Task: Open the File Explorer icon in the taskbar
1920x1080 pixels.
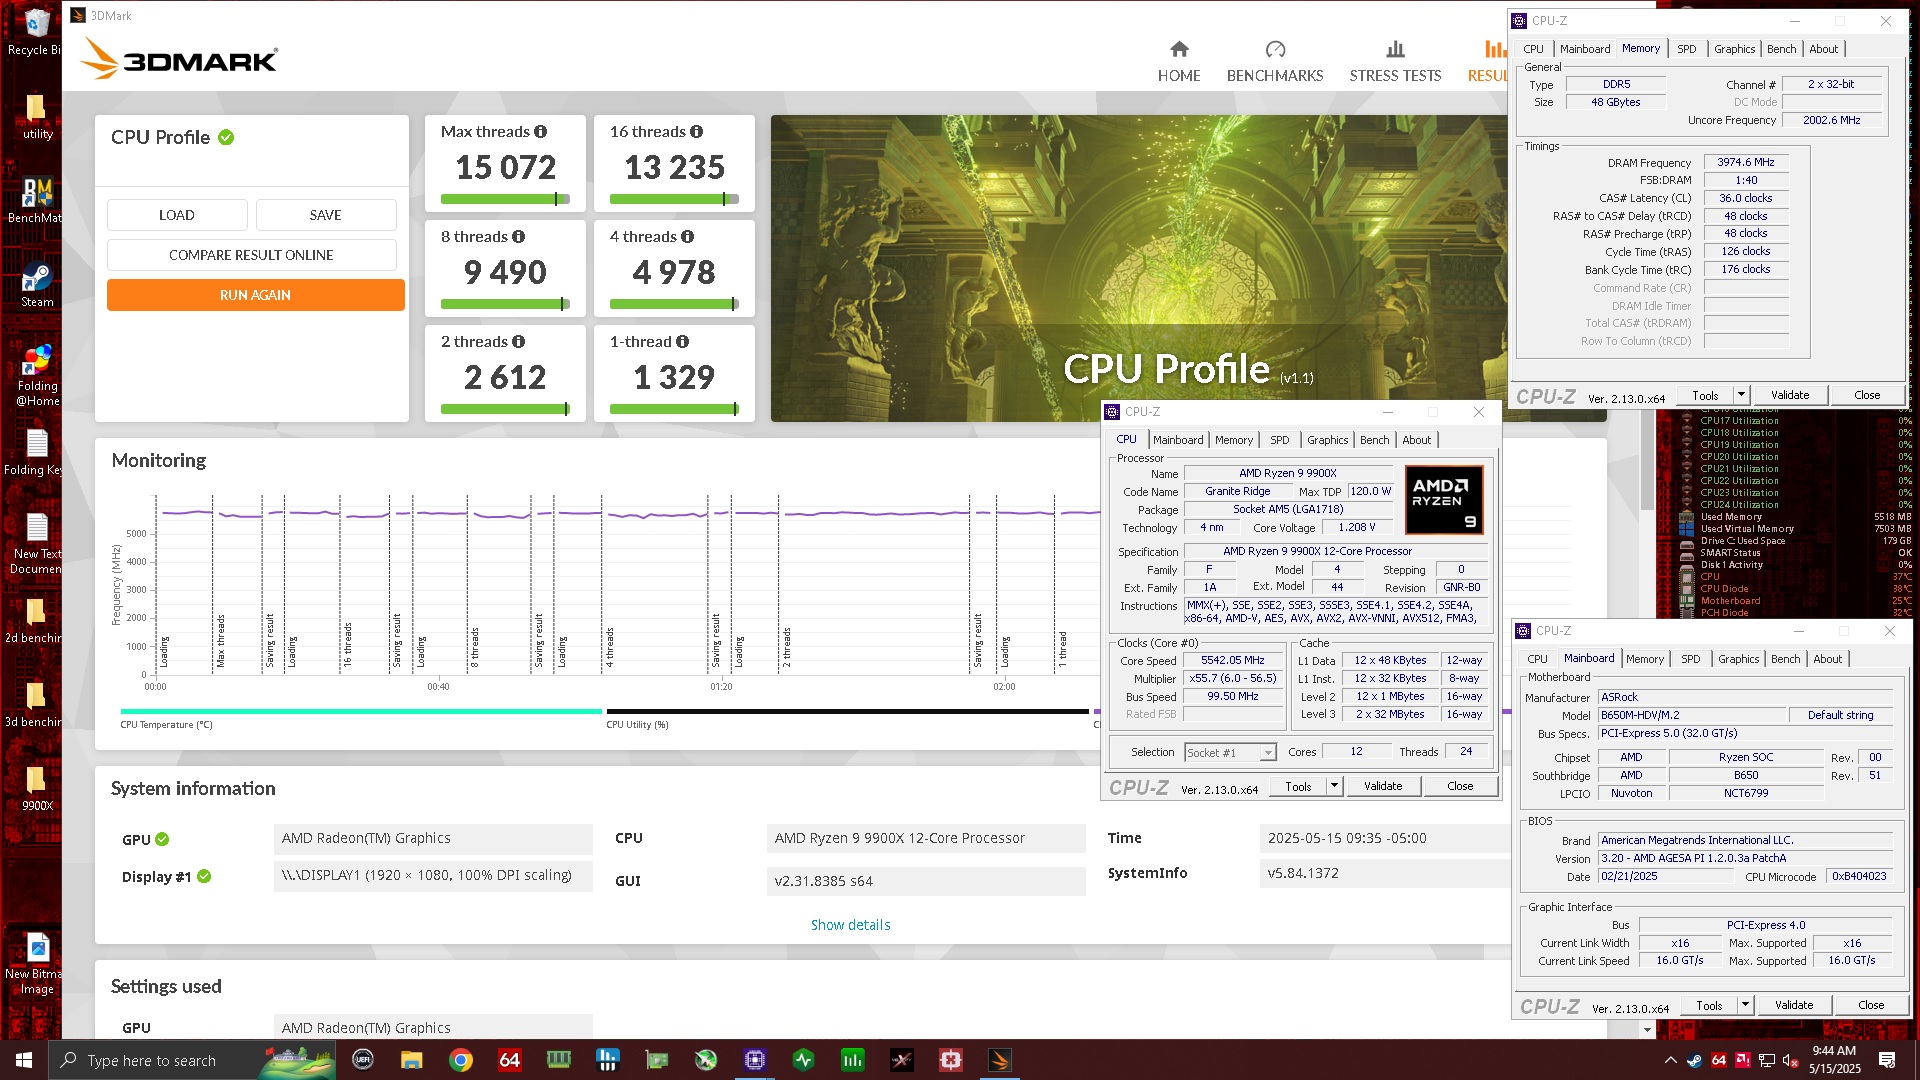Action: (412, 1060)
